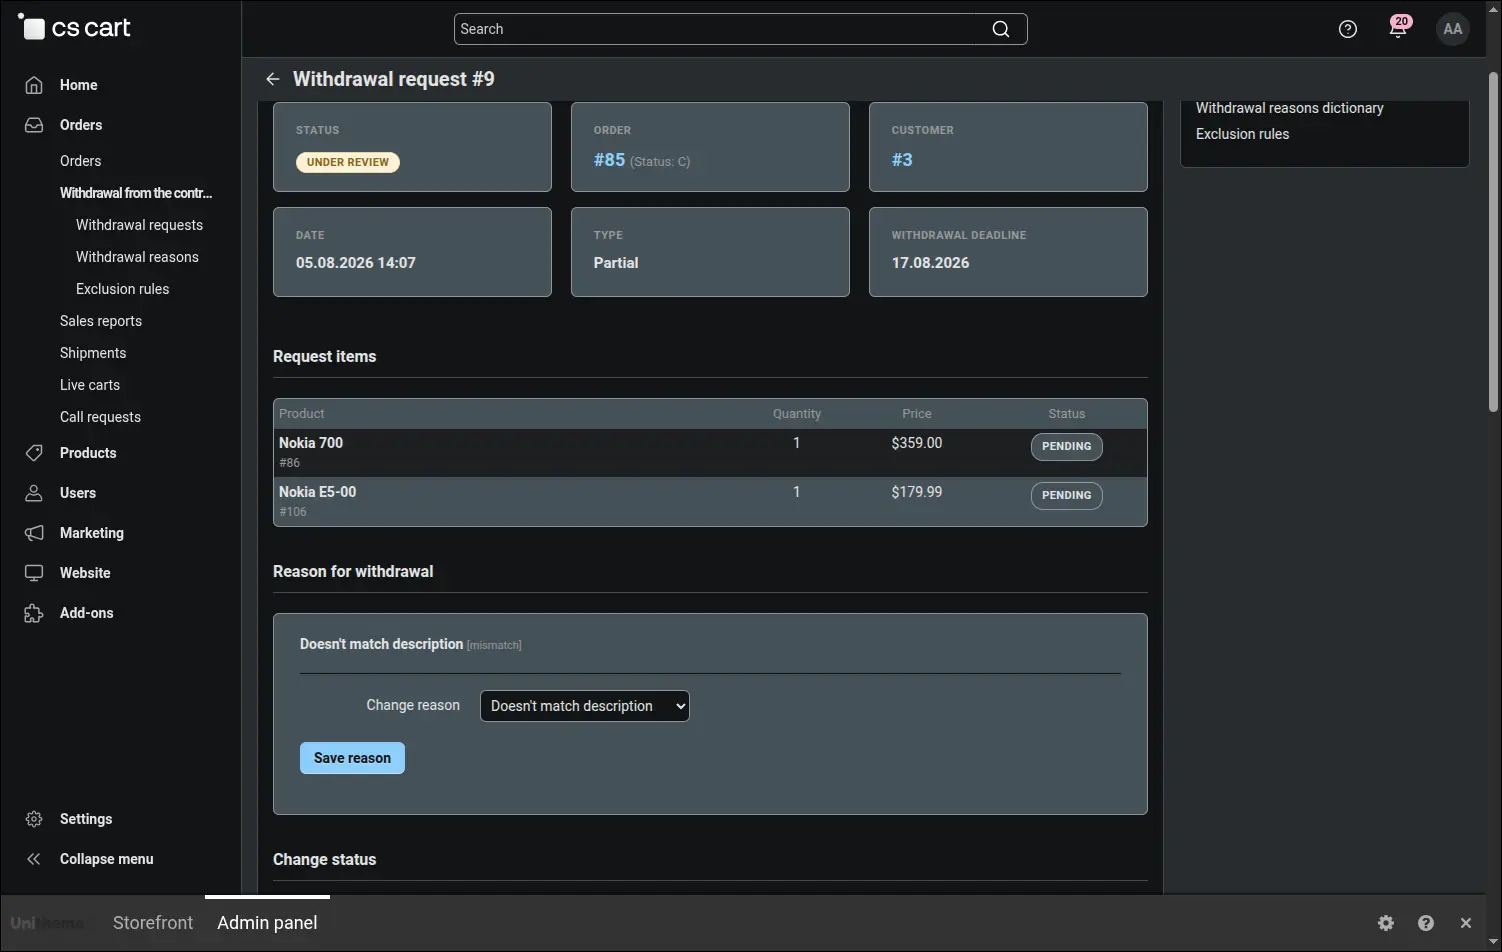Click the Marketing megaphone icon
1502x952 pixels.
click(x=34, y=533)
